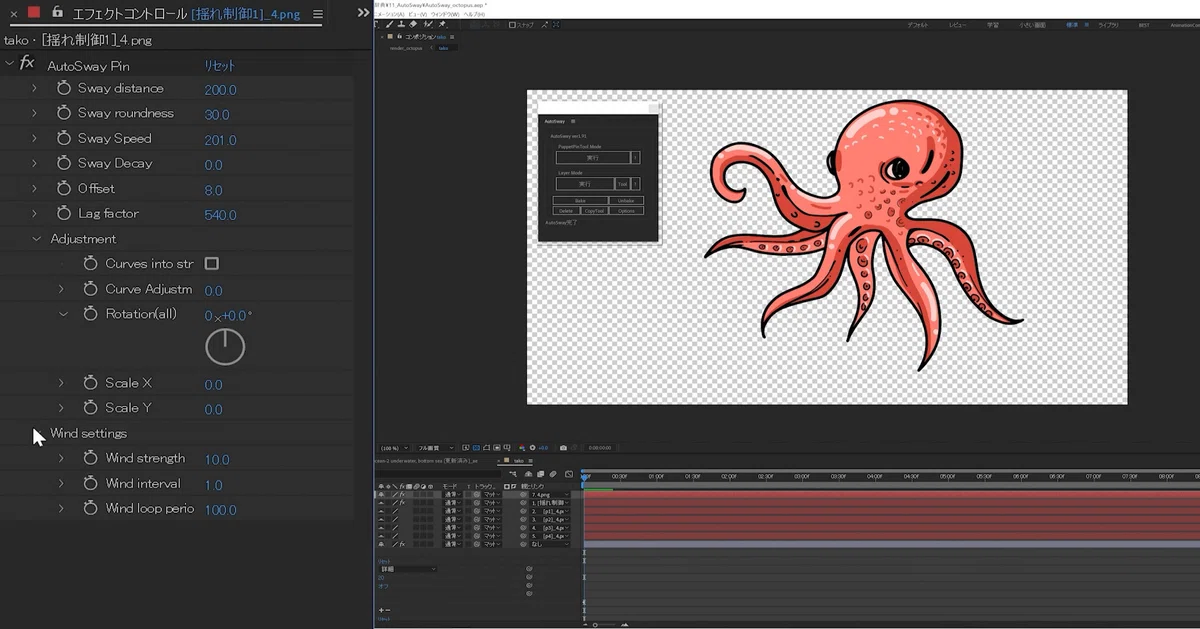This screenshot has height=629, width=1200.
Task: Click the stopwatch icon for Sway distance
Action: click(x=64, y=89)
